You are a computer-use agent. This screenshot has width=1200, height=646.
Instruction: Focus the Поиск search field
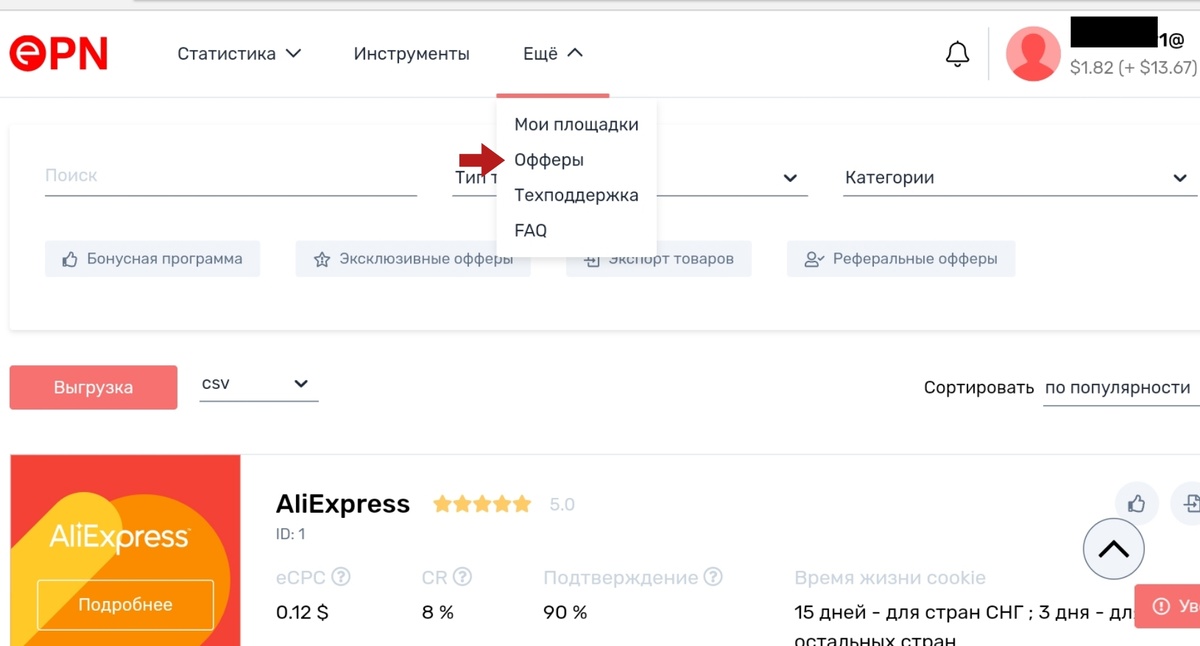click(x=230, y=176)
